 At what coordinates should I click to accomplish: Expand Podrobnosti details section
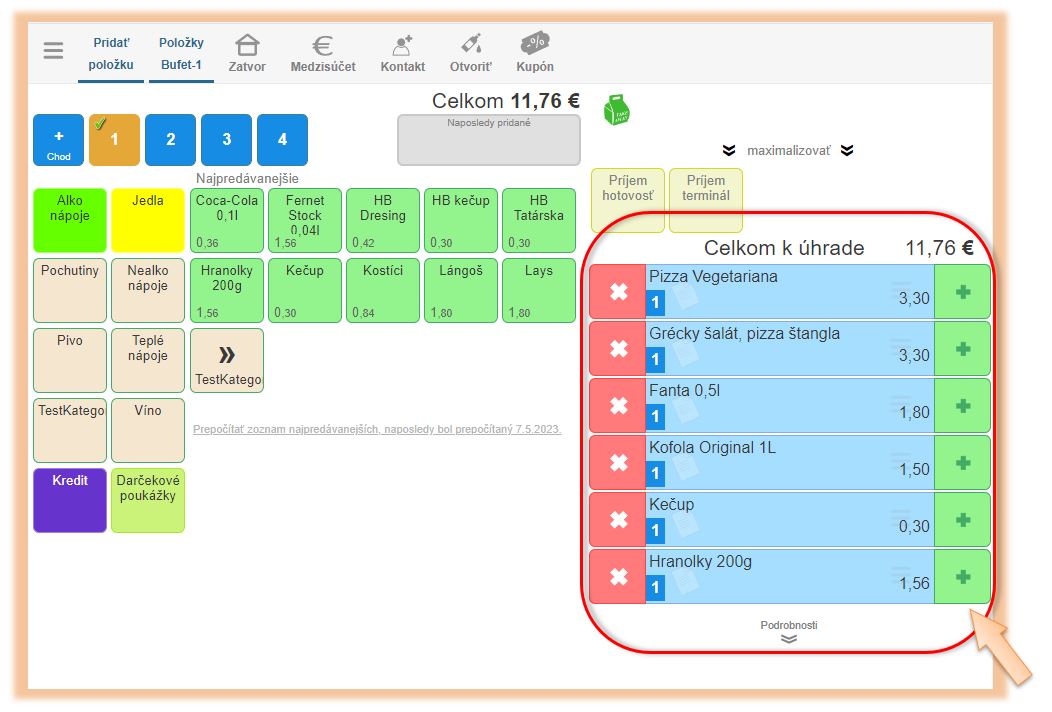(788, 632)
